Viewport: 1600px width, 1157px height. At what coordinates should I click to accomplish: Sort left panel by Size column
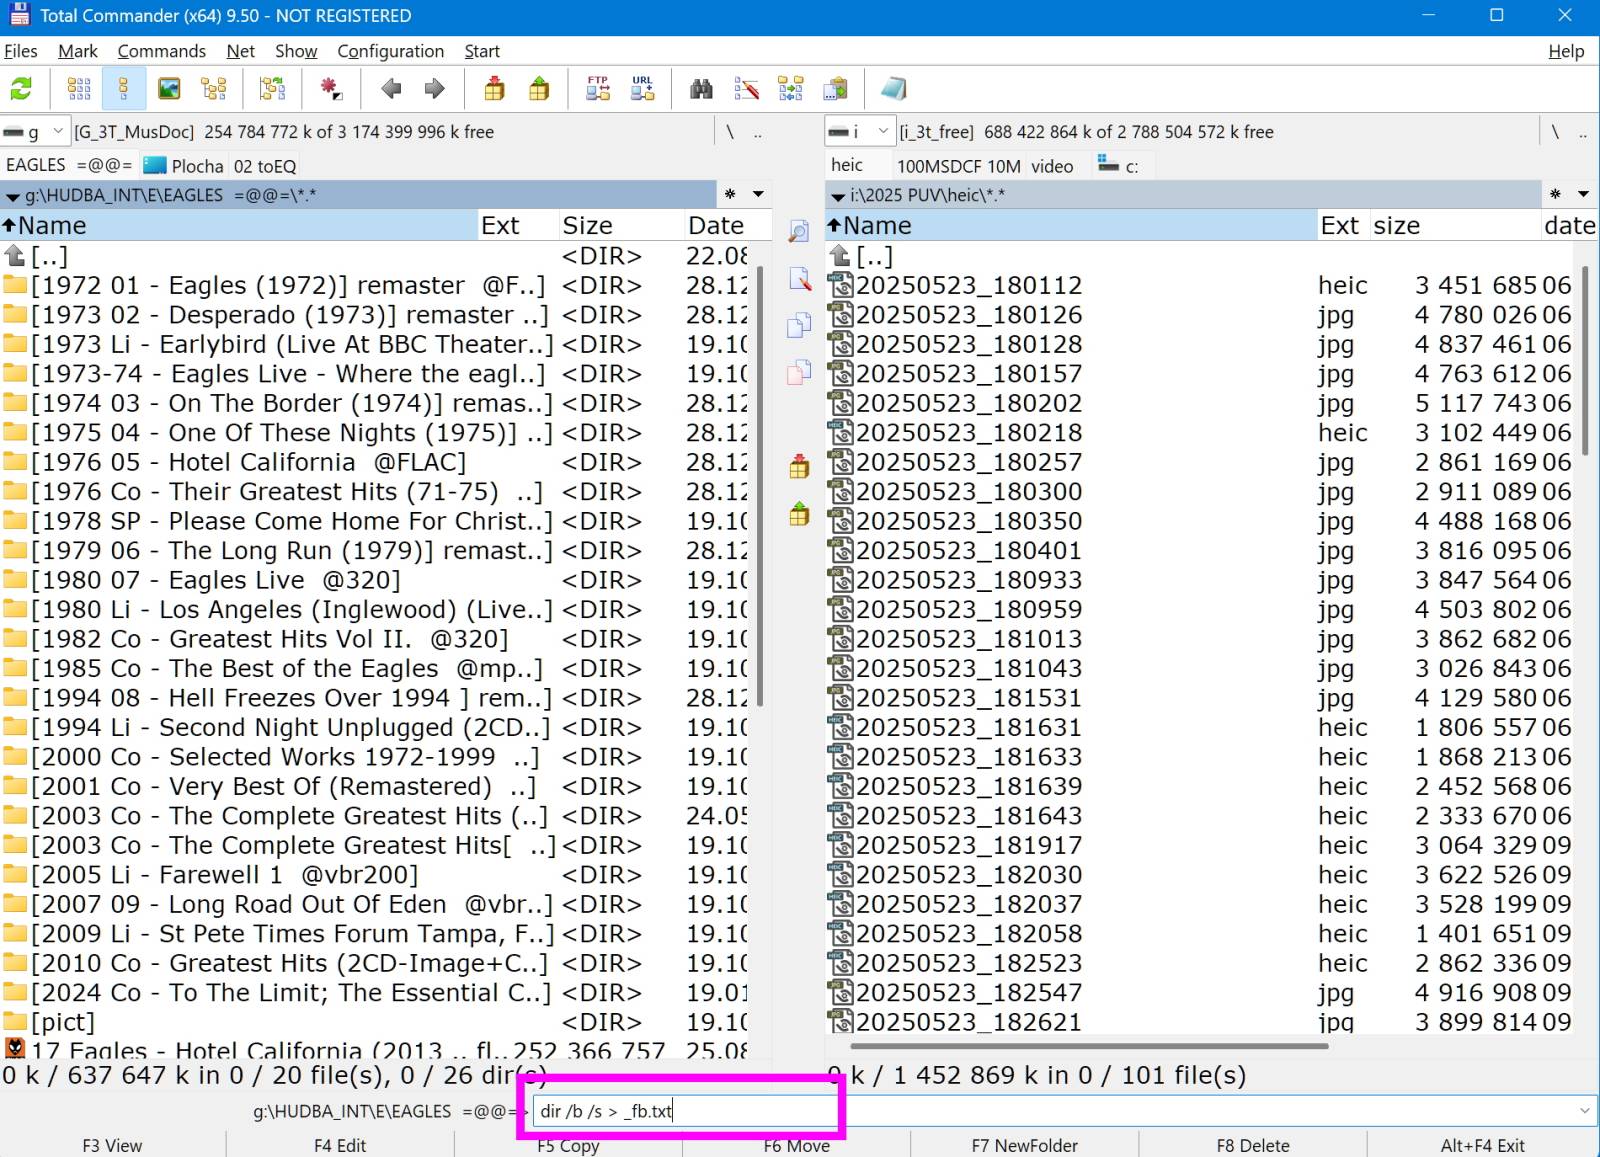pos(619,225)
